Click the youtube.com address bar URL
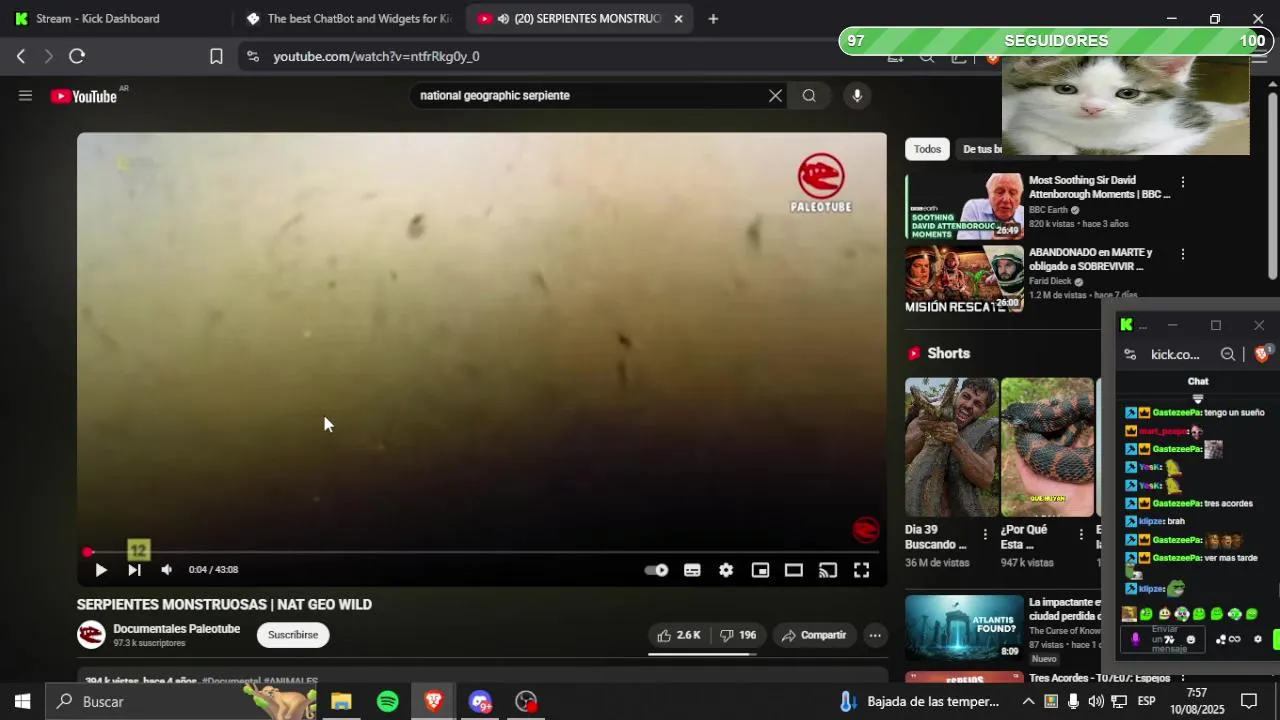Image resolution: width=1280 pixels, height=720 pixels. click(x=377, y=56)
